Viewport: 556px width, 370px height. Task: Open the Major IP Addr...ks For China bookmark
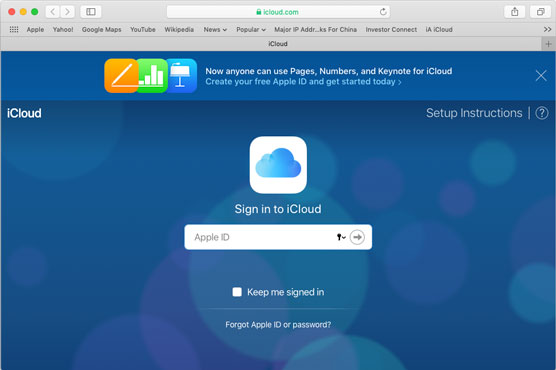pos(315,29)
